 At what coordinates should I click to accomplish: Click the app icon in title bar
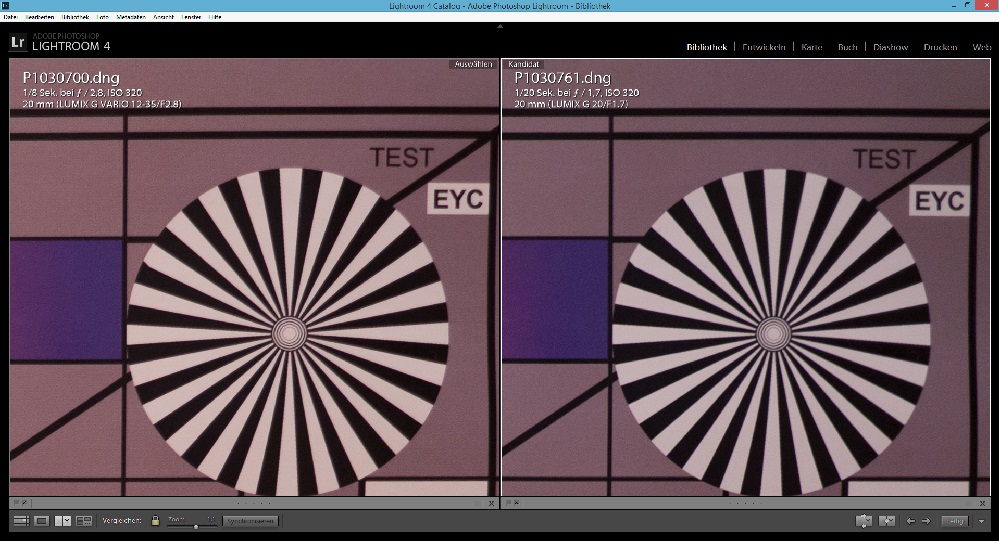[x=5, y=5]
